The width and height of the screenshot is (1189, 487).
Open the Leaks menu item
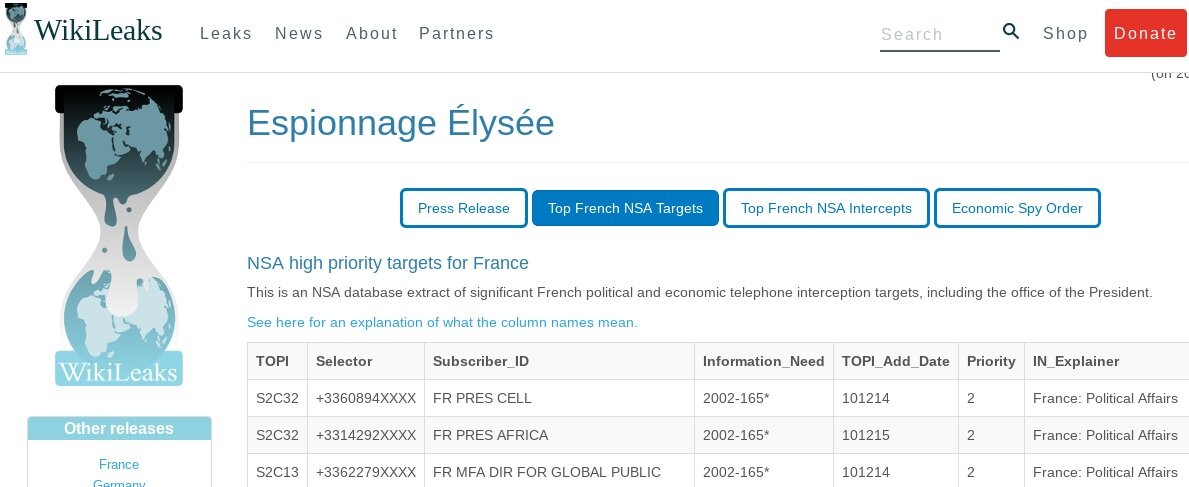pyautogui.click(x=226, y=33)
